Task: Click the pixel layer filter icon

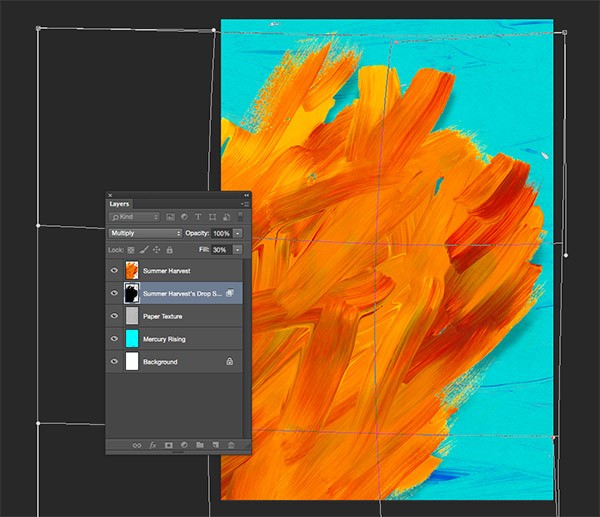Action: (x=172, y=217)
